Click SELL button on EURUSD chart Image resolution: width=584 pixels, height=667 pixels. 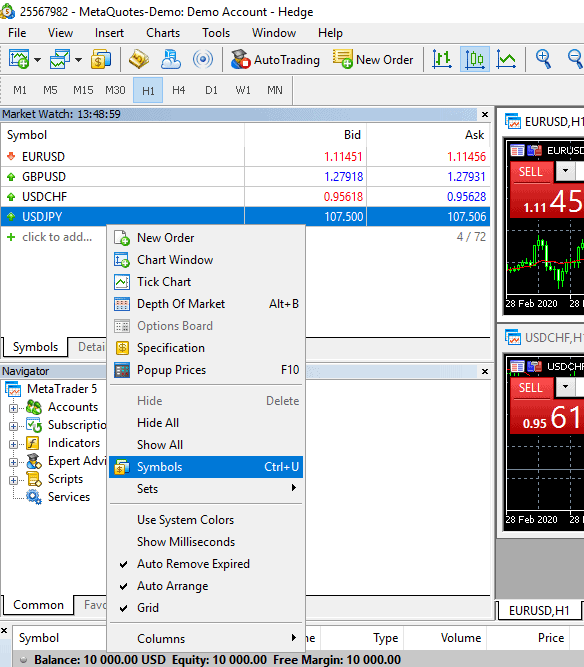point(531,172)
